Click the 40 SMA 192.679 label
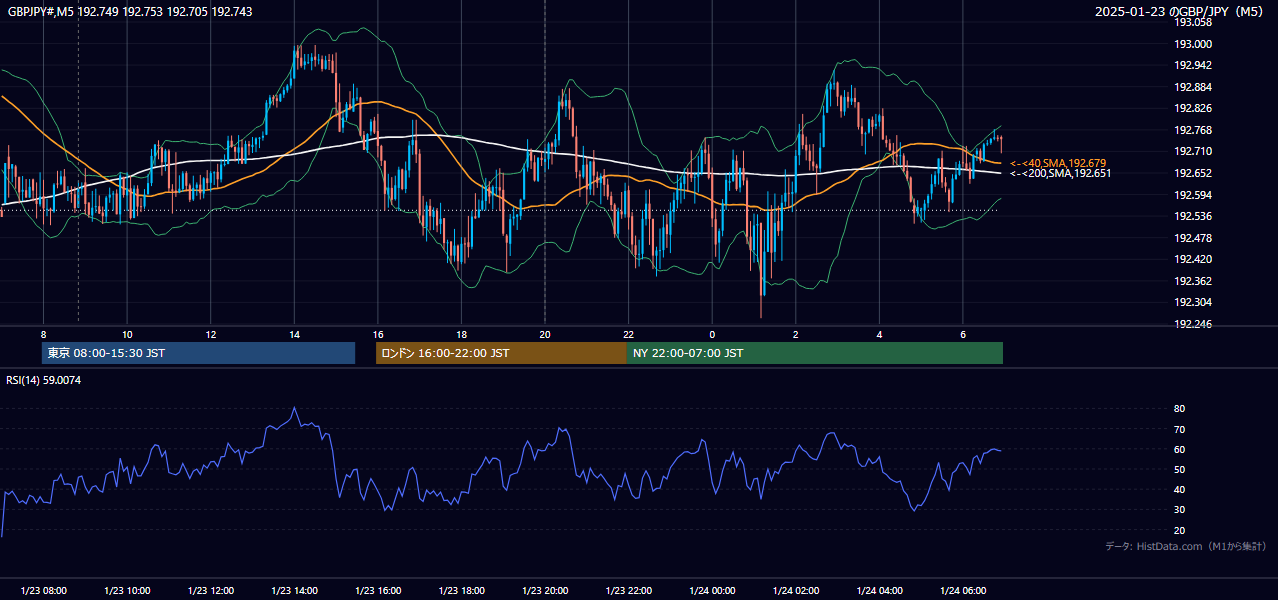 (x=1058, y=163)
